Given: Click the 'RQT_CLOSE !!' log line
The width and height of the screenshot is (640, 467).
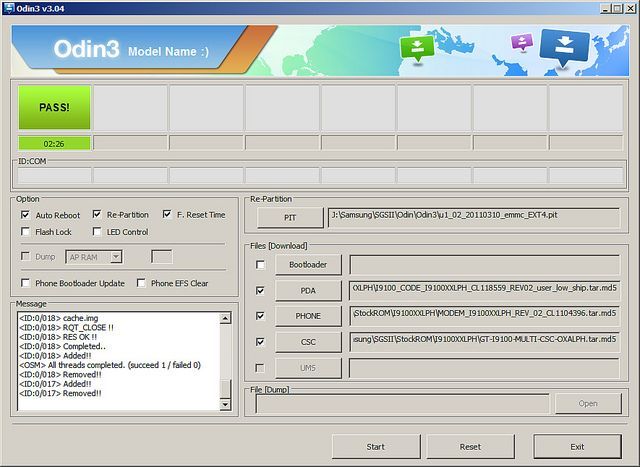Looking at the screenshot, I should [67, 327].
